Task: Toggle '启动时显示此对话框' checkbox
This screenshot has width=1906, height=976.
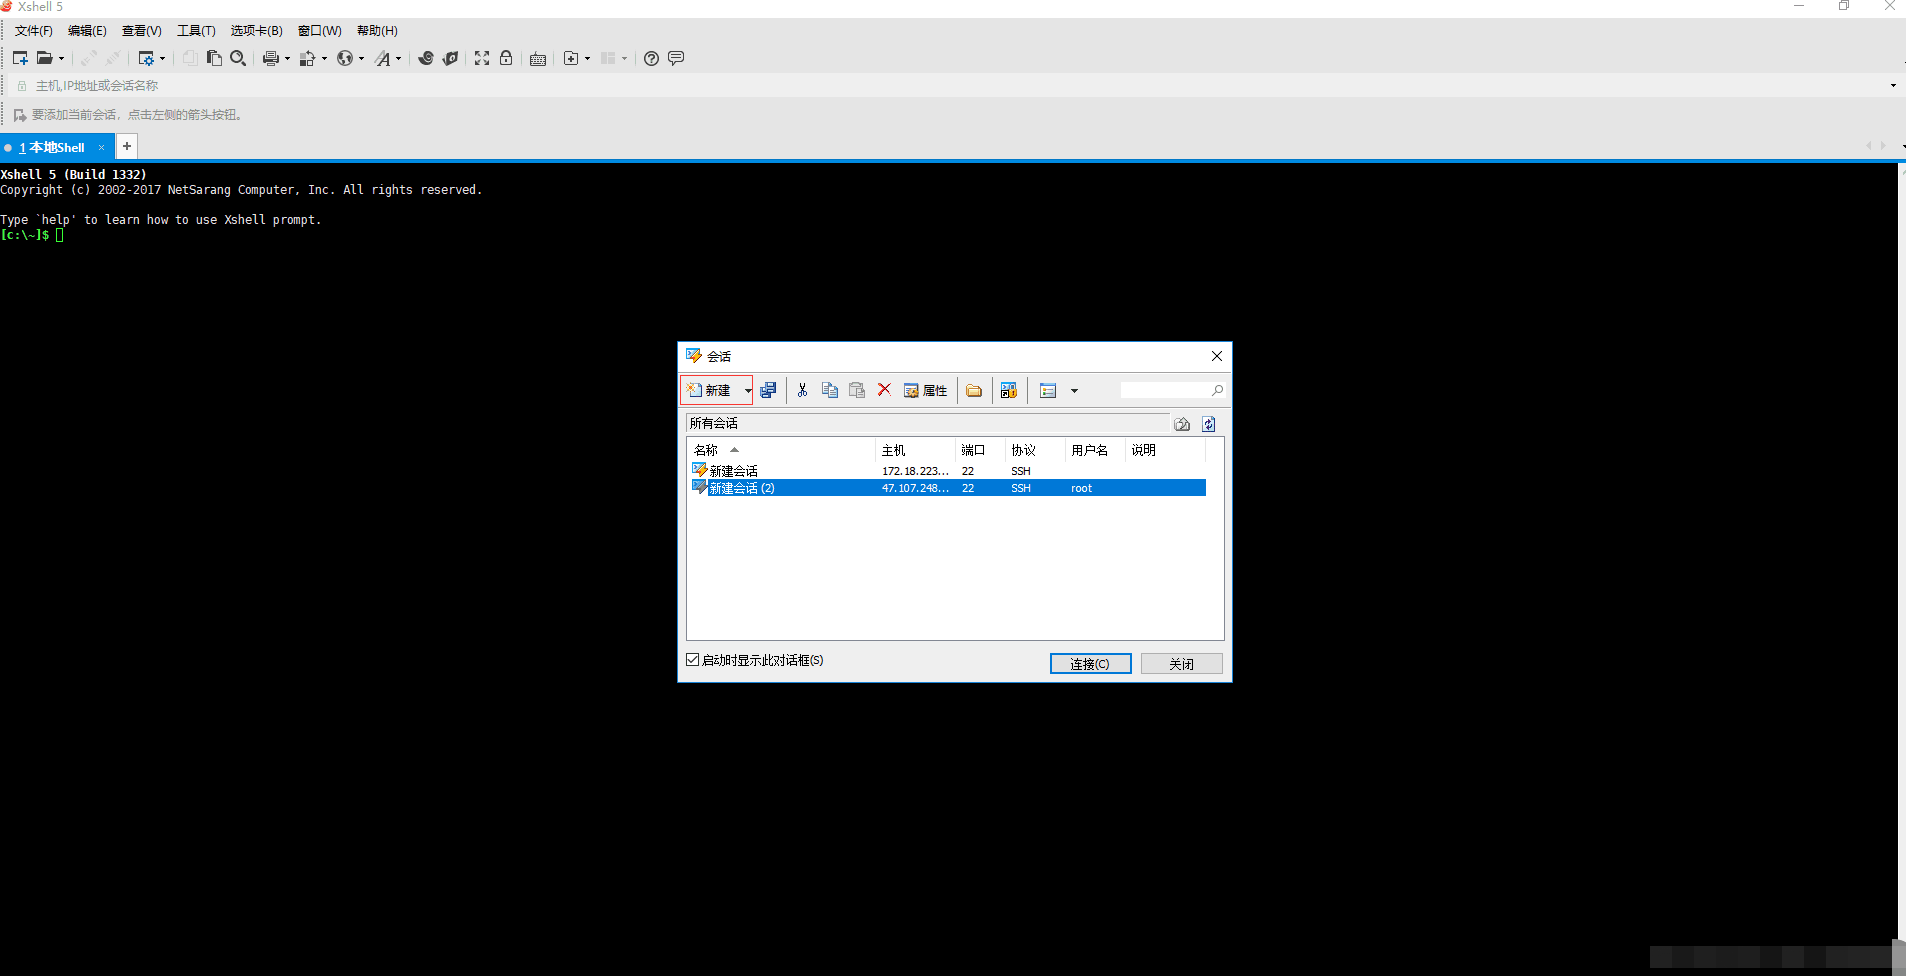Action: 693,660
